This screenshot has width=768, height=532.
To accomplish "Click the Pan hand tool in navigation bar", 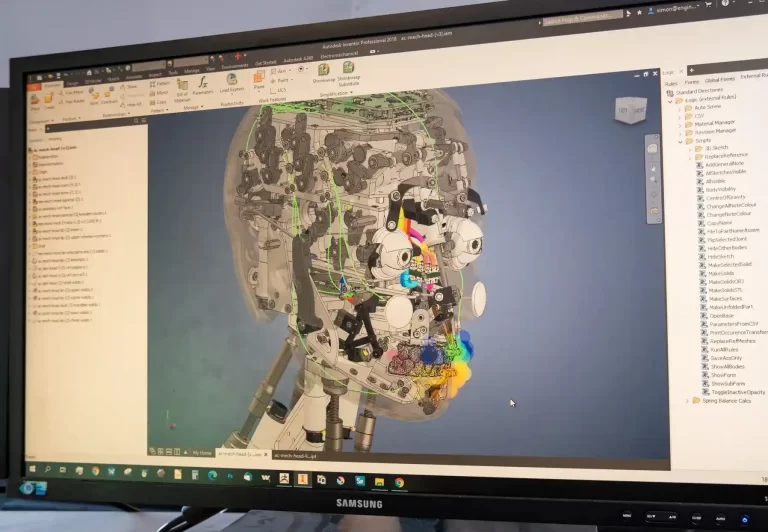I will click(653, 167).
